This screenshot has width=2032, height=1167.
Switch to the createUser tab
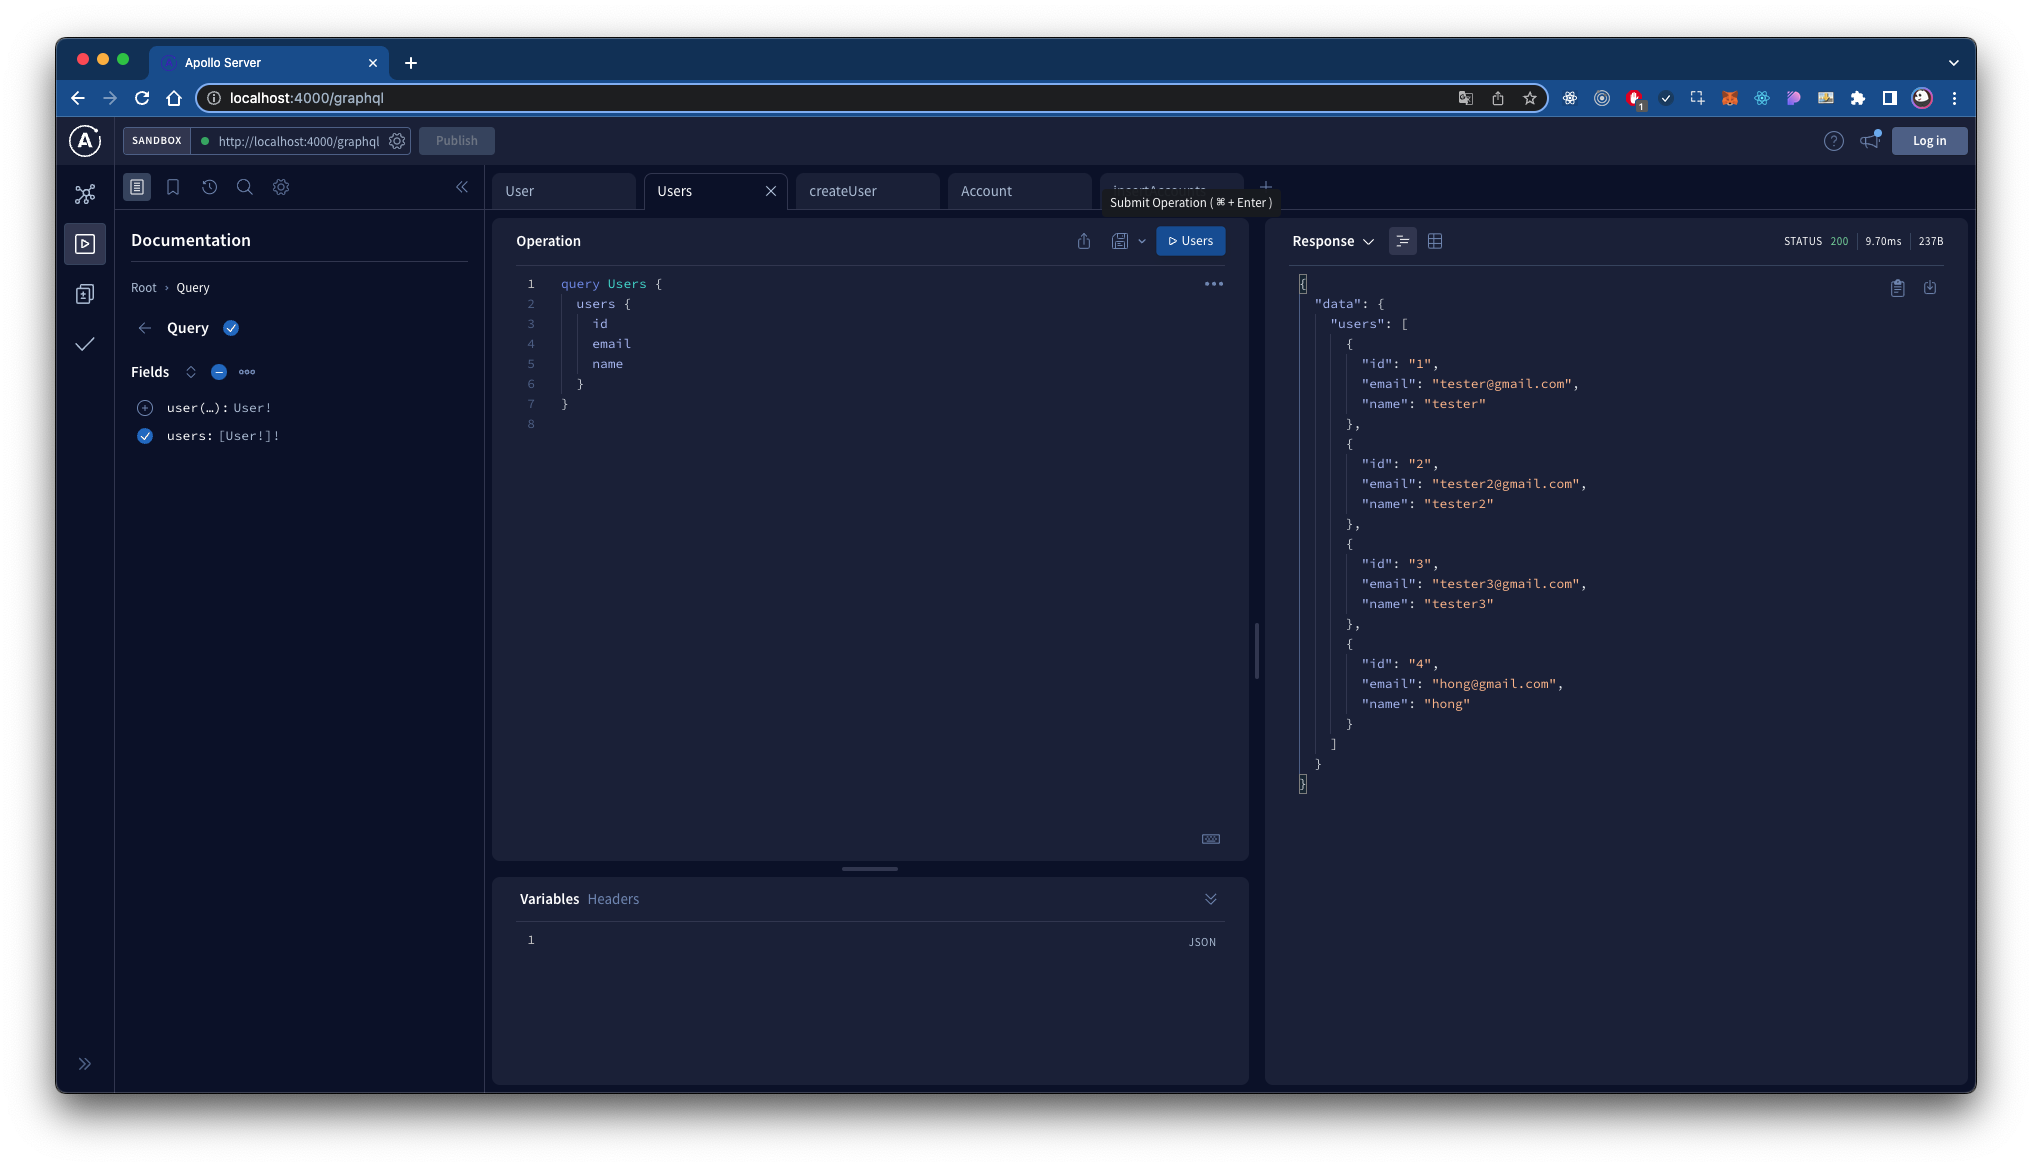pos(843,191)
